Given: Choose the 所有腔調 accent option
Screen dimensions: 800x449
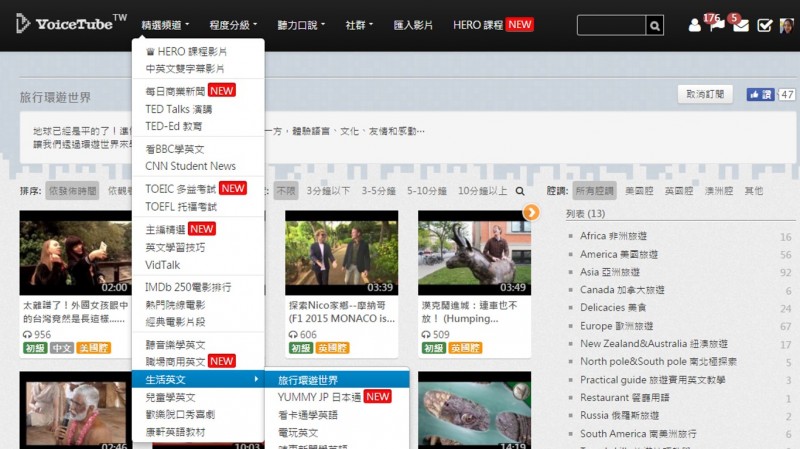Looking at the screenshot, I should 594,190.
